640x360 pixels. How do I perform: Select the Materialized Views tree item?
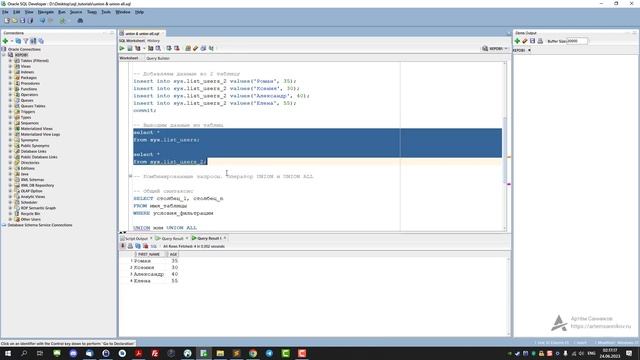pos(37,129)
